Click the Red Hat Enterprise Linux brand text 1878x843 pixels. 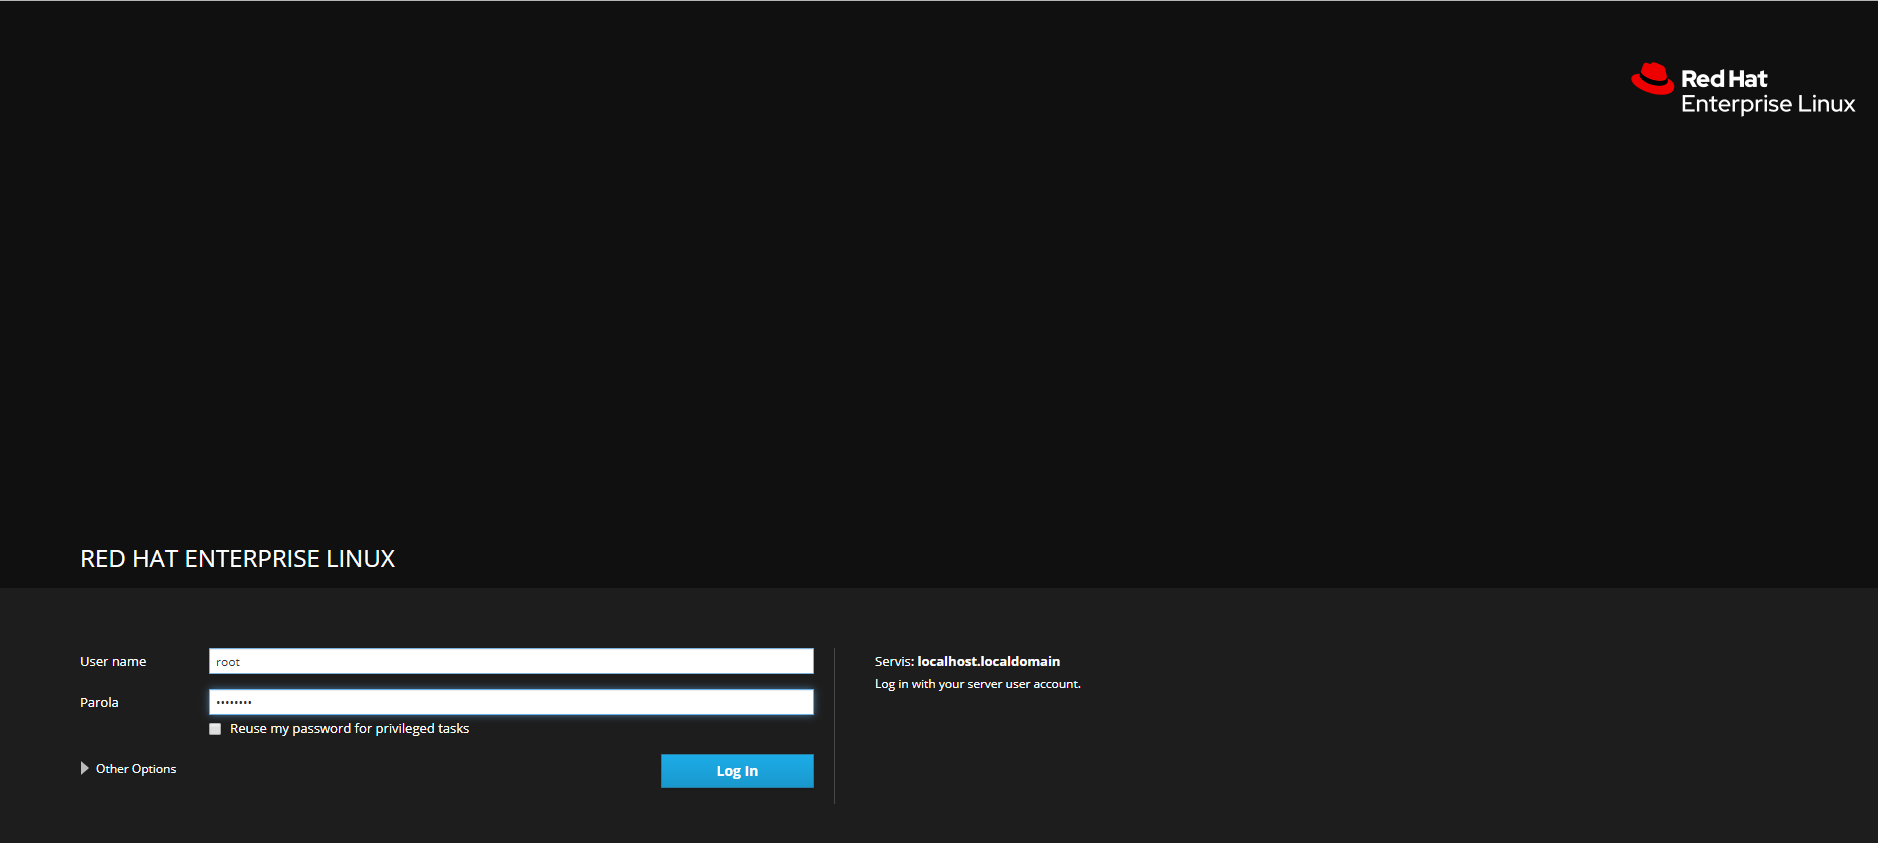pos(1767,91)
